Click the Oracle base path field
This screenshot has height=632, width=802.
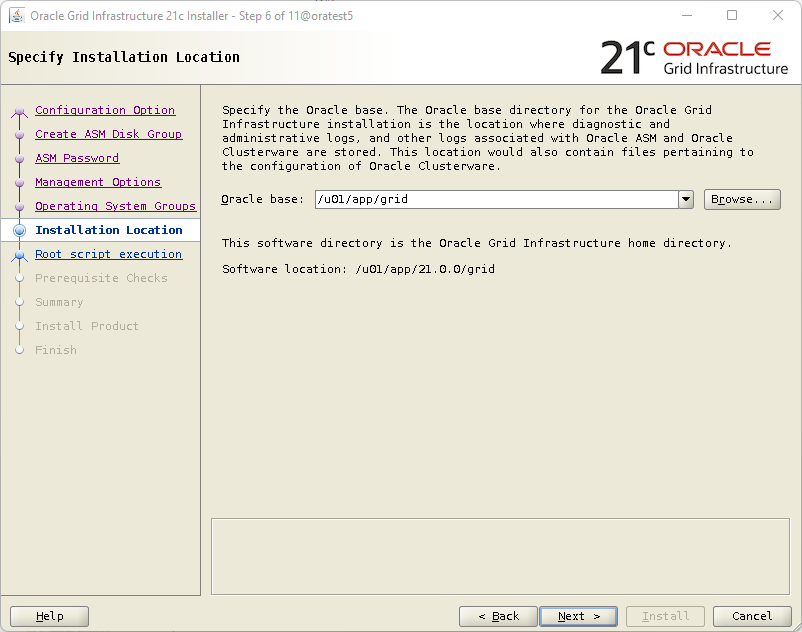point(497,199)
